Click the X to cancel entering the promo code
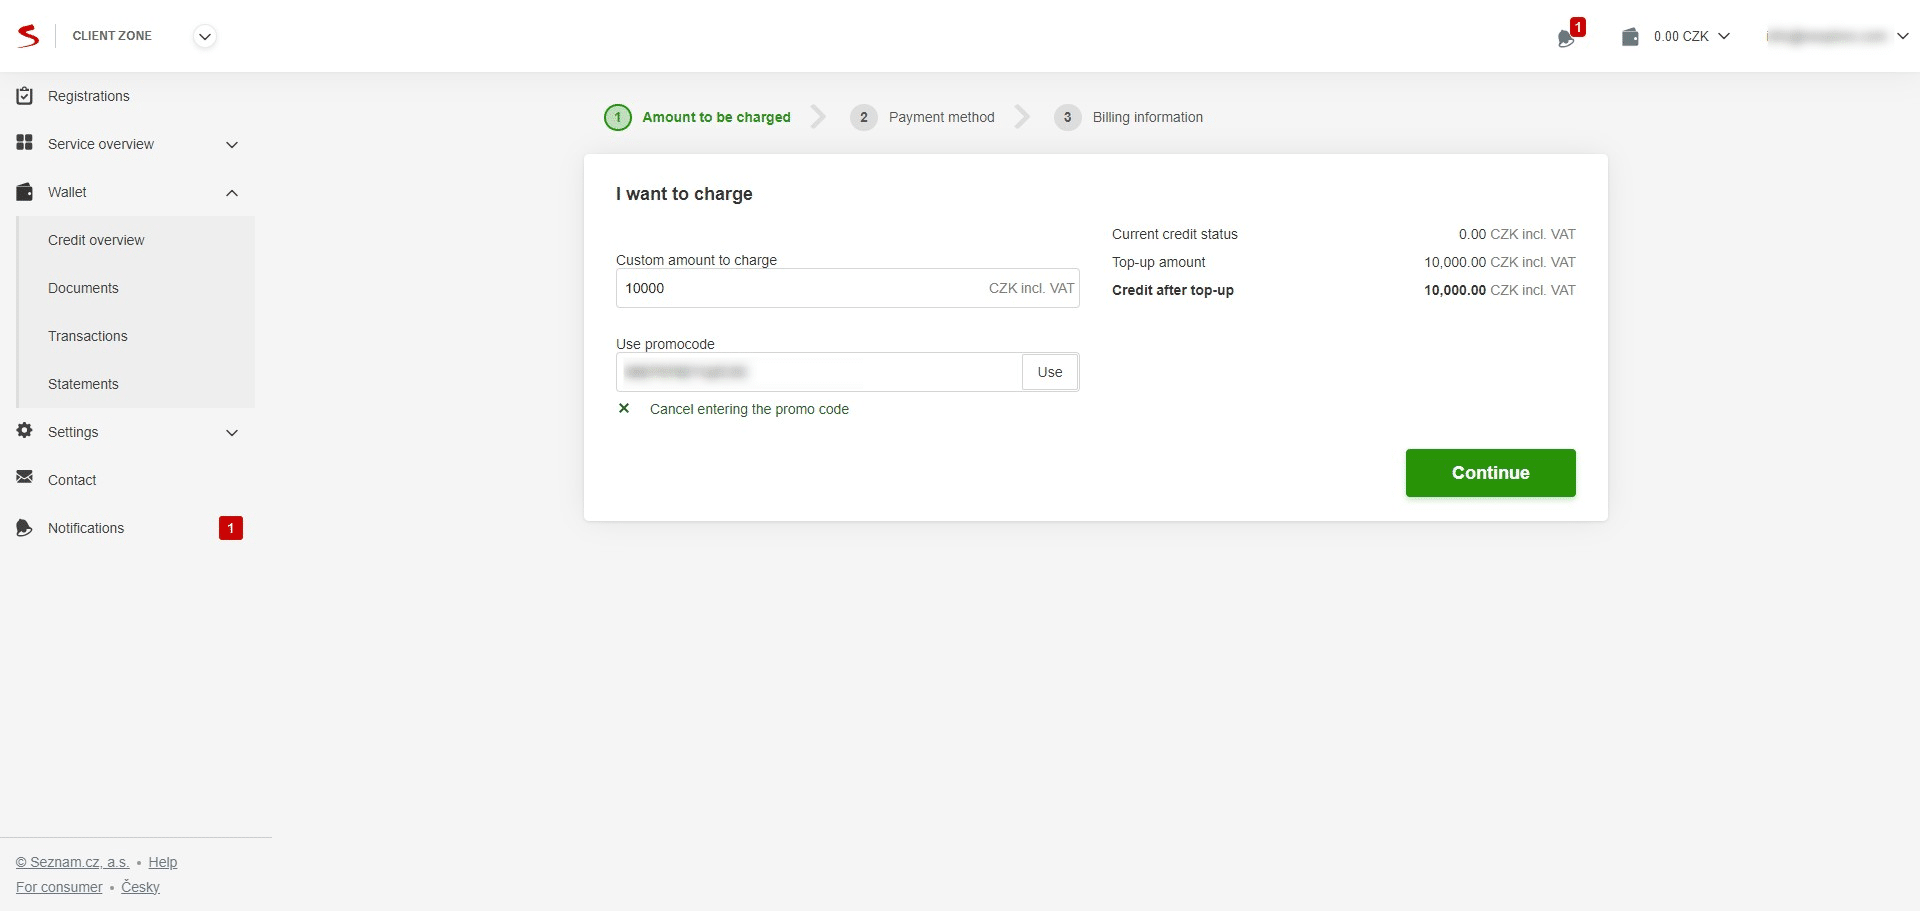 [624, 408]
